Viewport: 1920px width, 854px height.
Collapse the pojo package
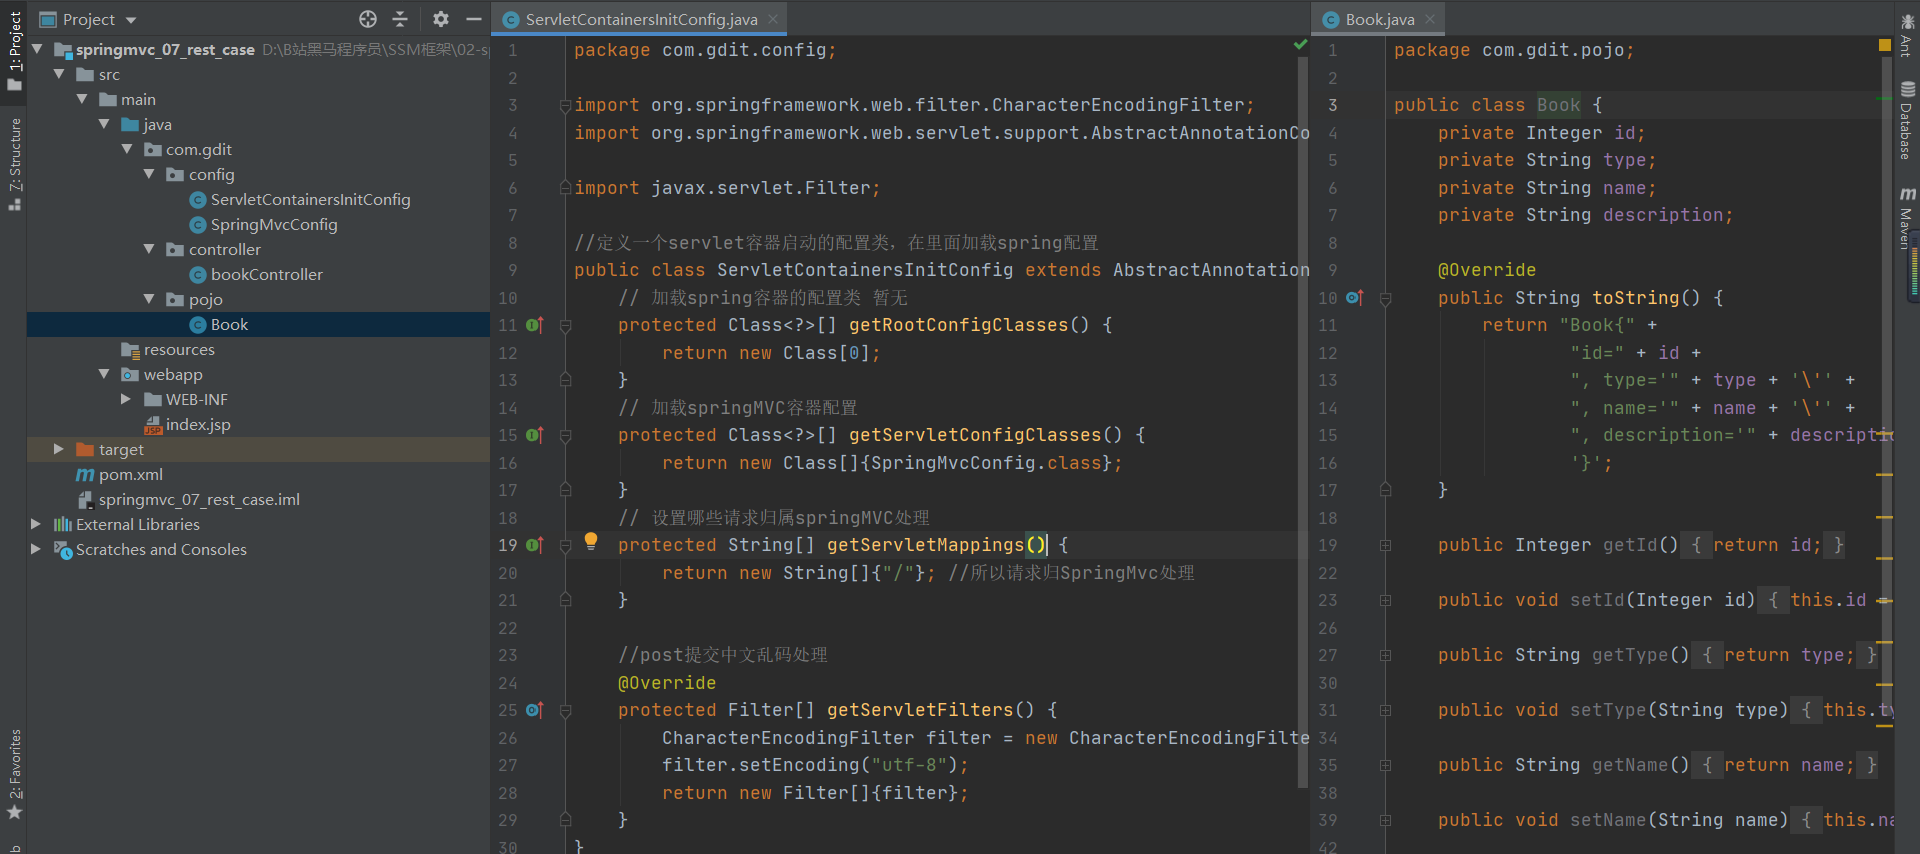[x=149, y=299]
